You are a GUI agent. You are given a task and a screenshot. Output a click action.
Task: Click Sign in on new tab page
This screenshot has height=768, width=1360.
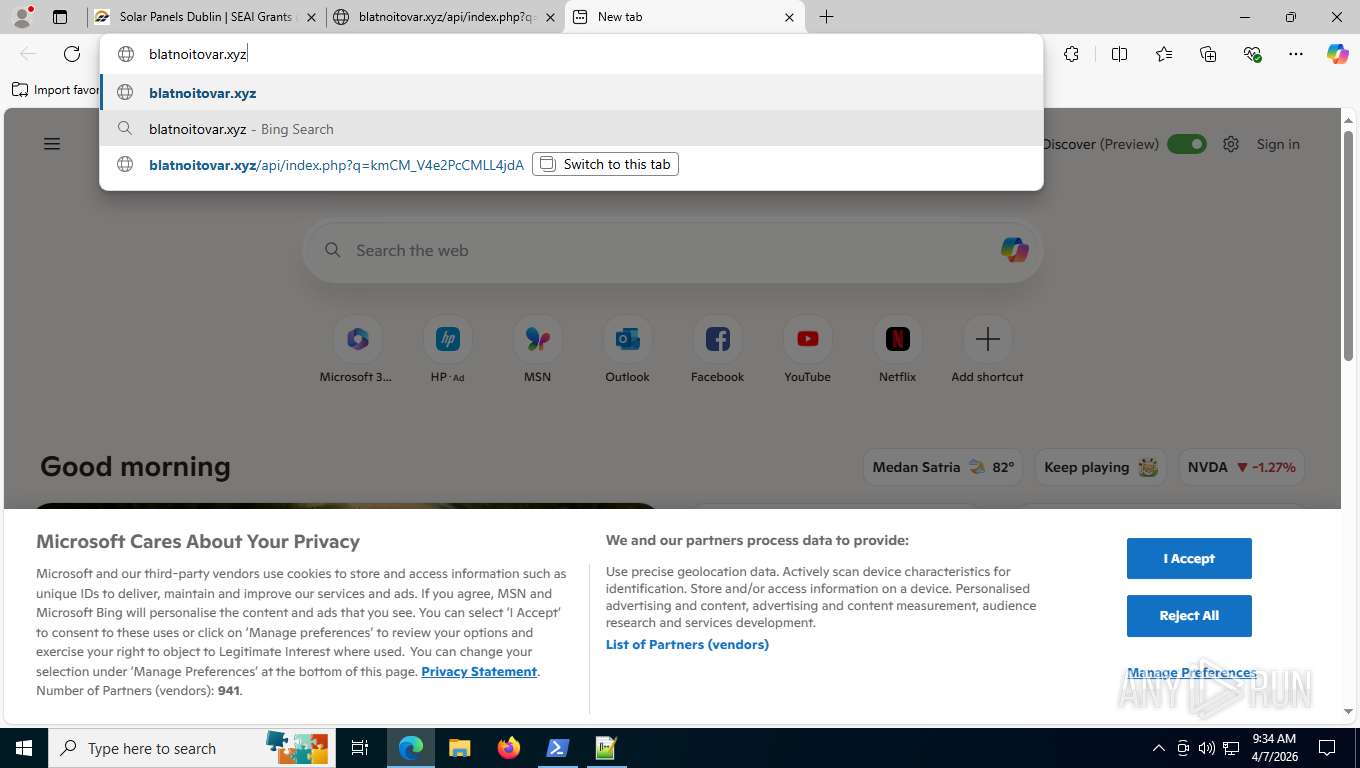pos(1278,144)
